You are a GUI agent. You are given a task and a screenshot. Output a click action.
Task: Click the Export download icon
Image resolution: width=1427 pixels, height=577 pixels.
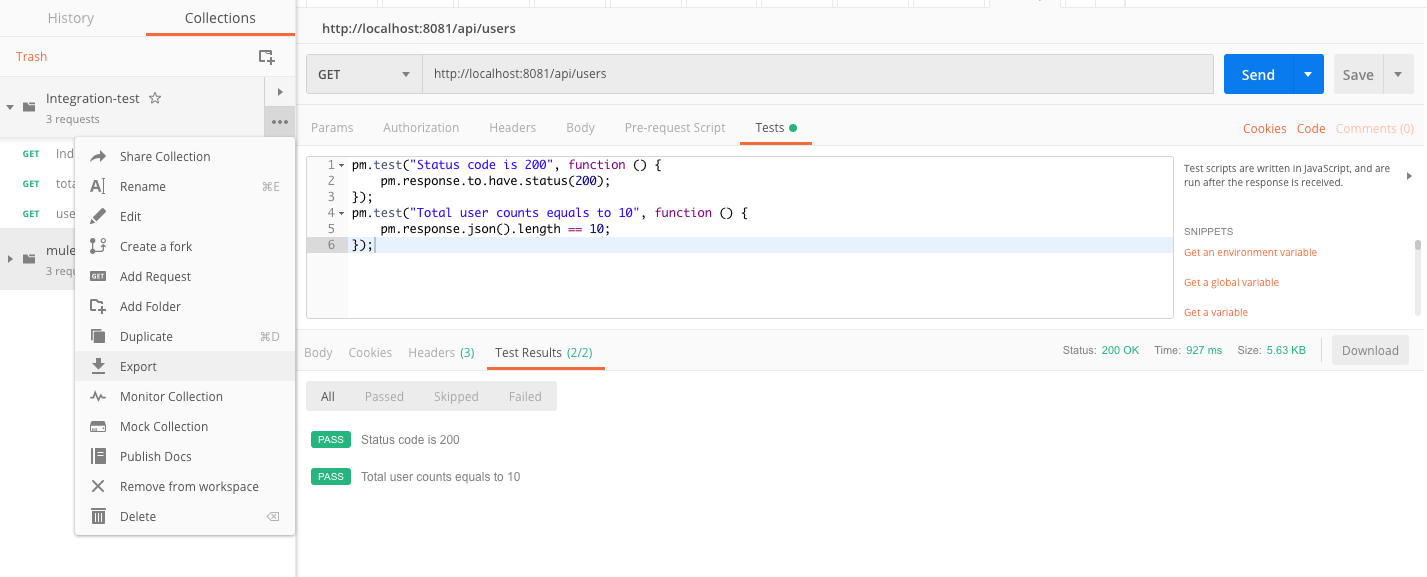[x=98, y=367]
